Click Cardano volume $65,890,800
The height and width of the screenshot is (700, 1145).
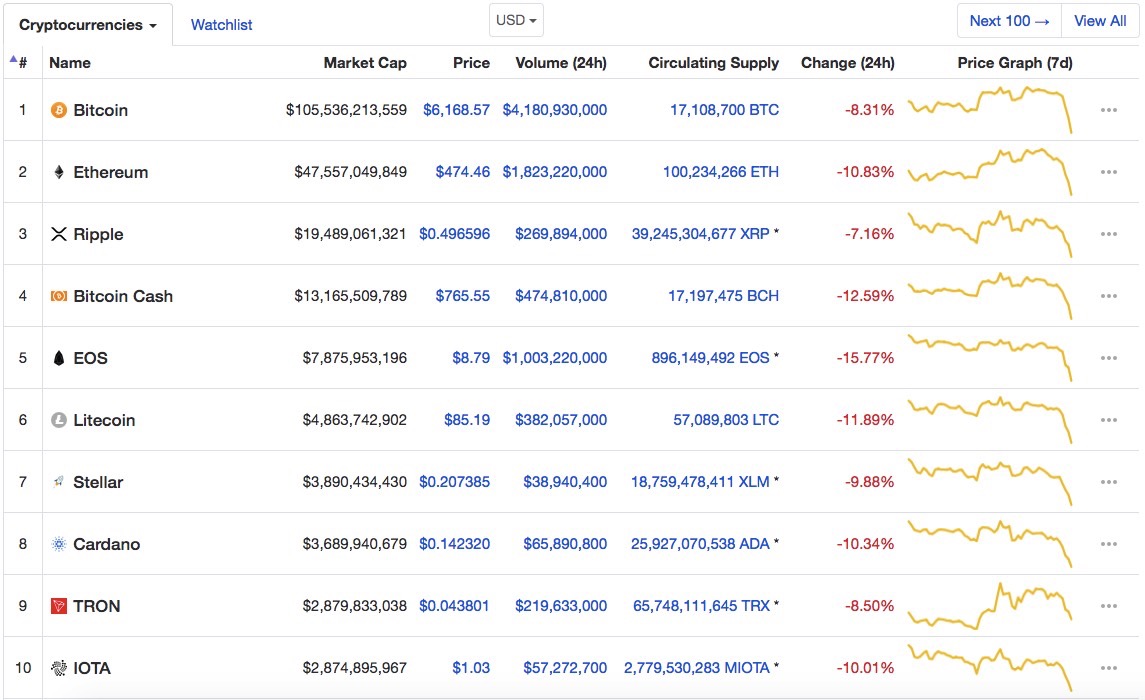pyautogui.click(x=565, y=544)
